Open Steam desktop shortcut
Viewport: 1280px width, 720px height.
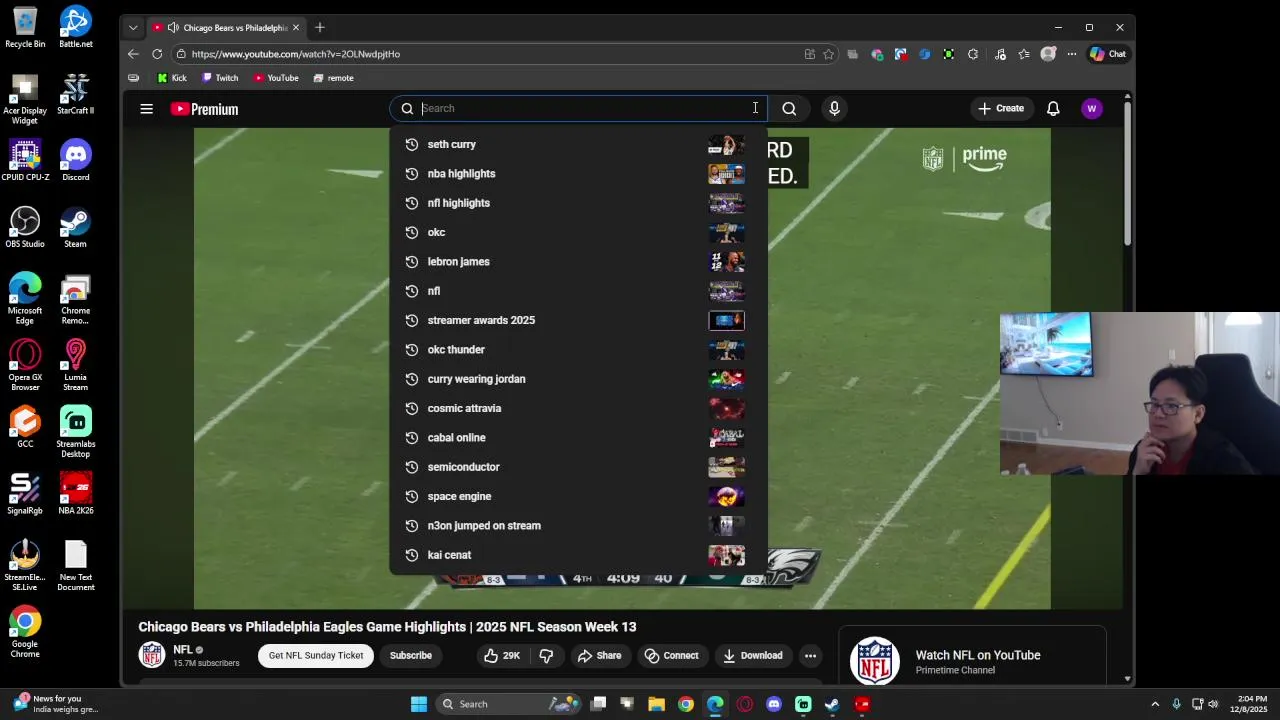tap(75, 227)
